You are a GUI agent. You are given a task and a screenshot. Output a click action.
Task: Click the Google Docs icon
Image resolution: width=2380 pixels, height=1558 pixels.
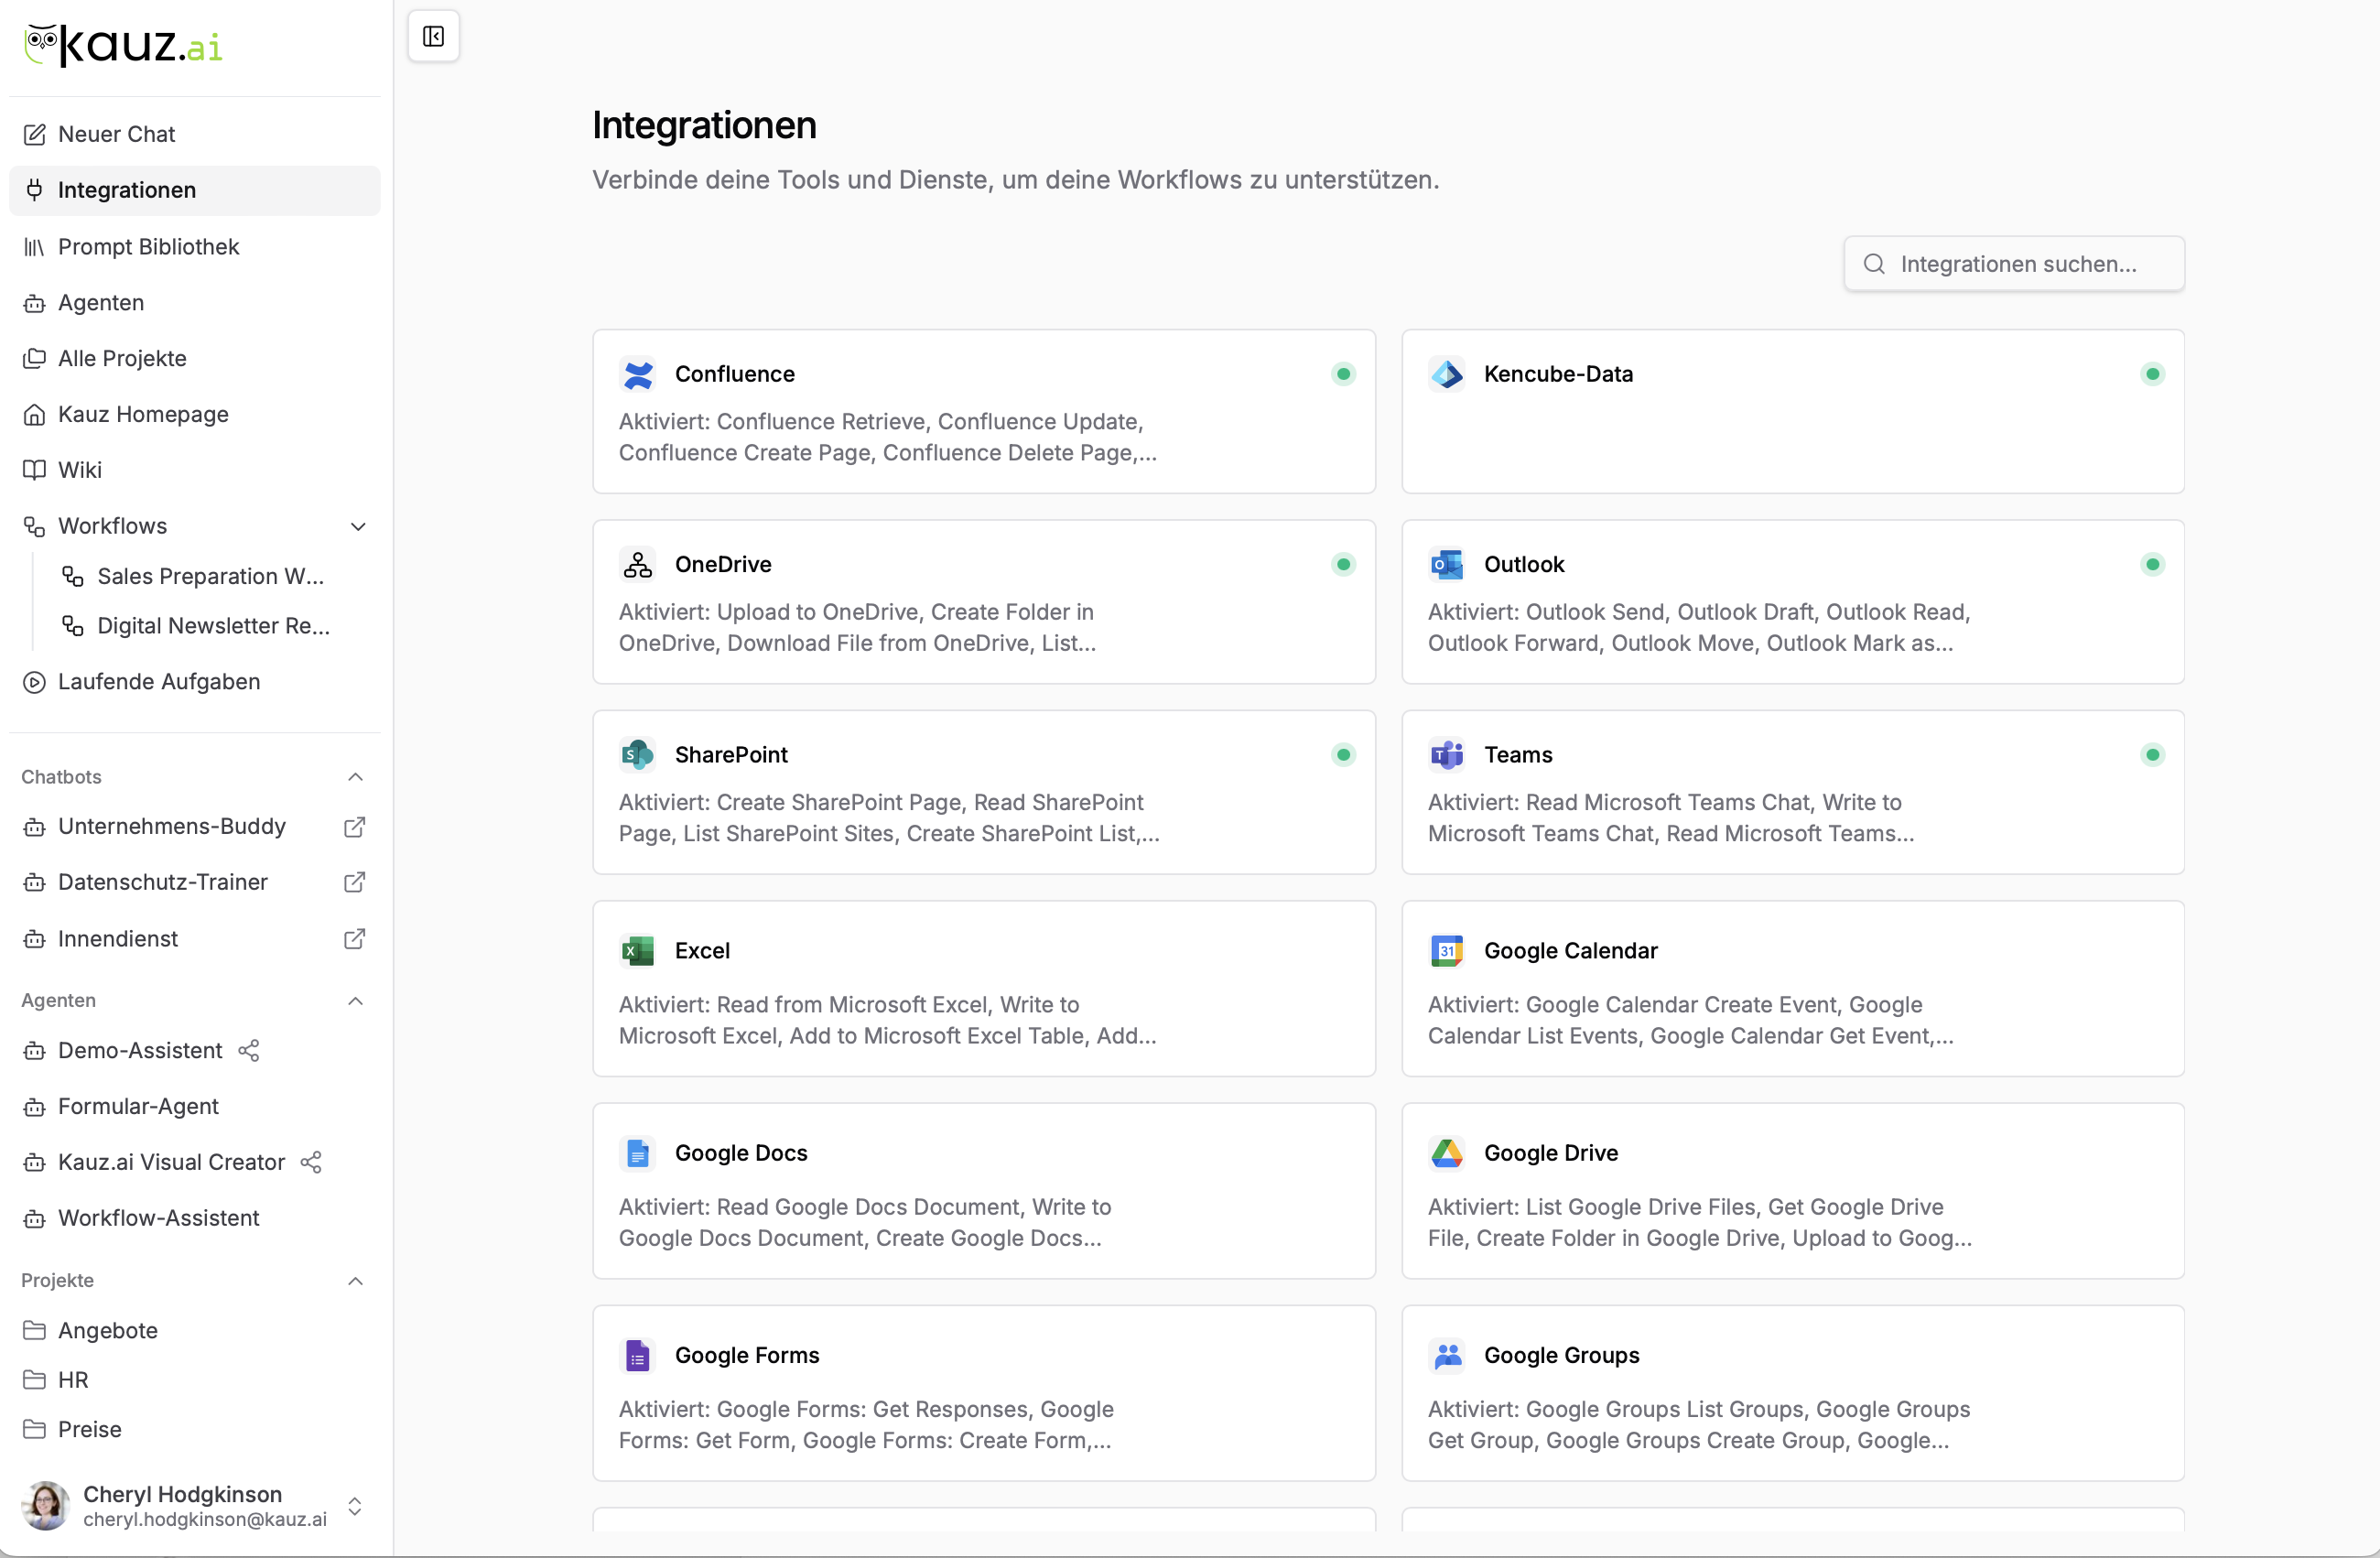tap(638, 1154)
